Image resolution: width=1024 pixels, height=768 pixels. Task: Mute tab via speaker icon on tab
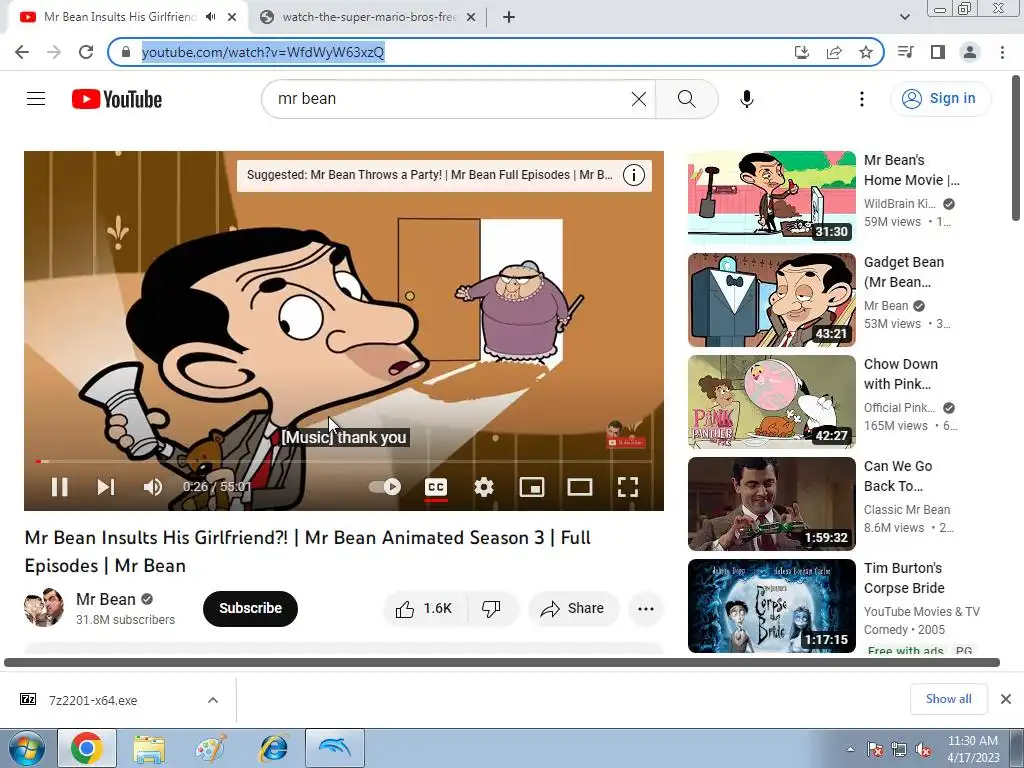210,17
